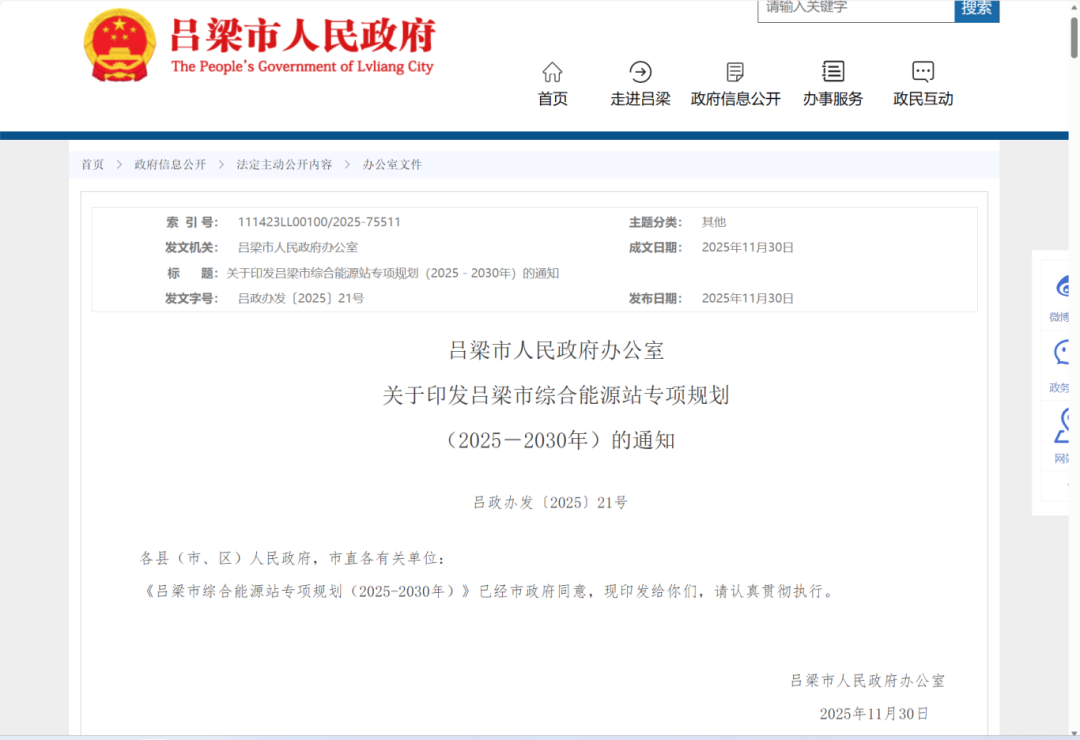
Task: Click the 办事服务 notebook icon
Action: [832, 72]
